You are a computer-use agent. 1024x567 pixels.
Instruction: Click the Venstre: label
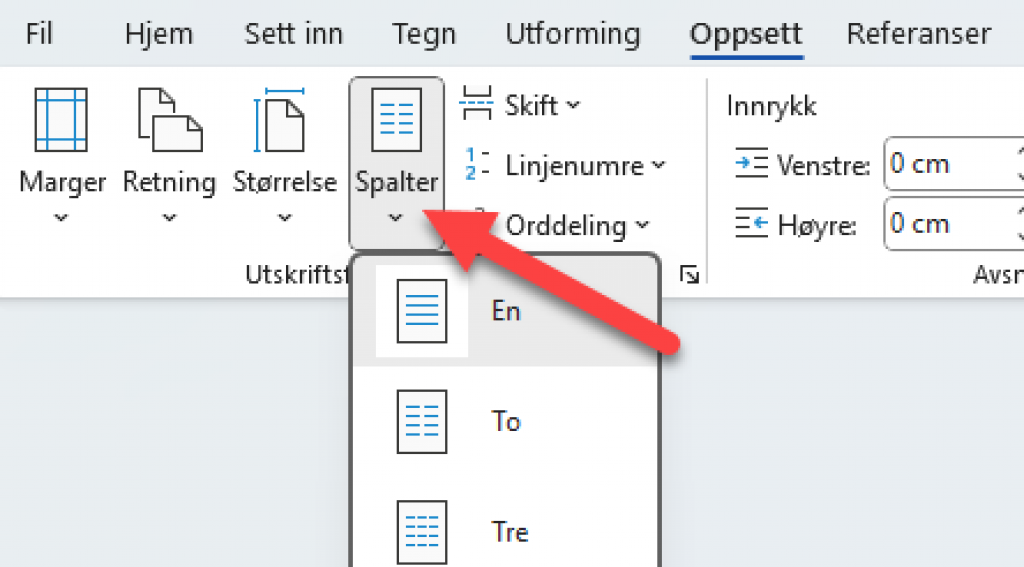tap(824, 165)
